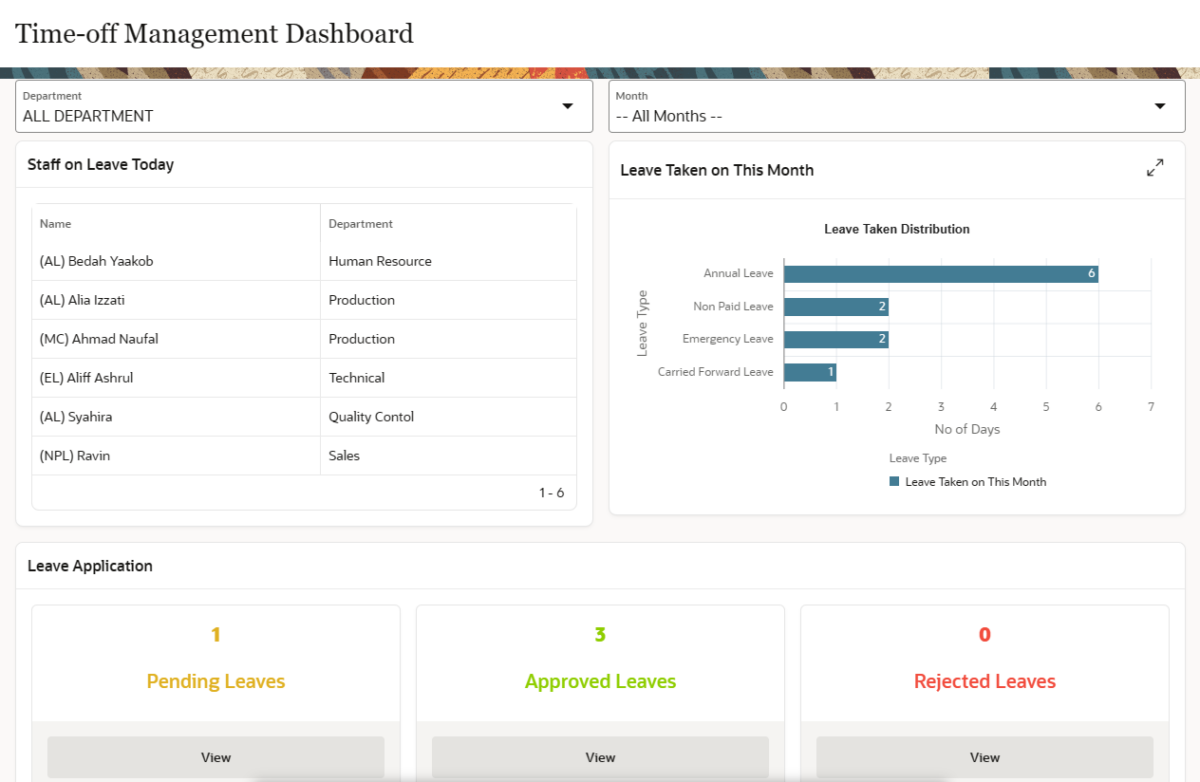The width and height of the screenshot is (1200, 782).
Task: Click the Pending Leaves count number
Action: (x=216, y=634)
